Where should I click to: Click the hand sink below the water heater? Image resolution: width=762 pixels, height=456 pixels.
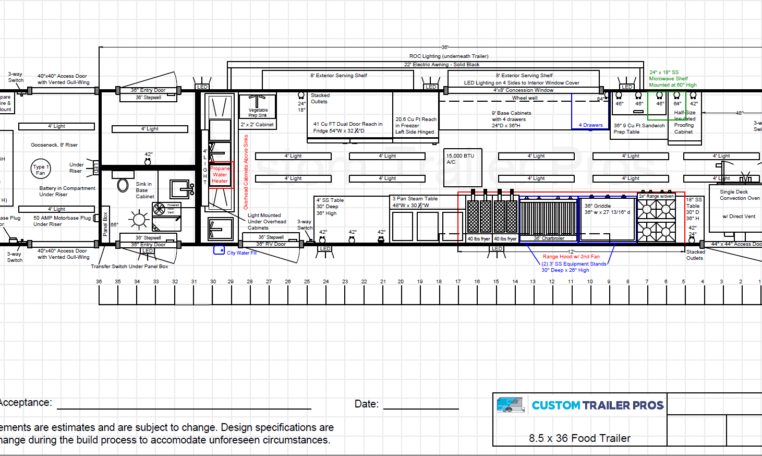click(220, 228)
